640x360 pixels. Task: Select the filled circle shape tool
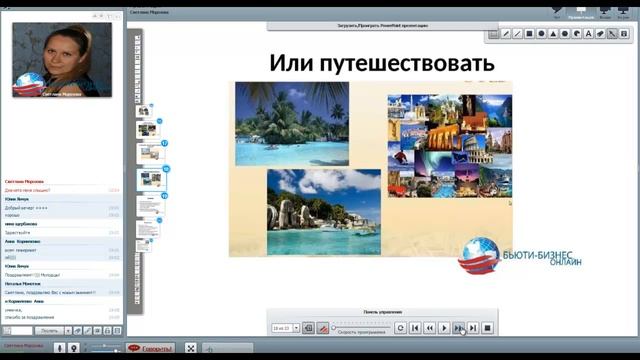(x=541, y=34)
